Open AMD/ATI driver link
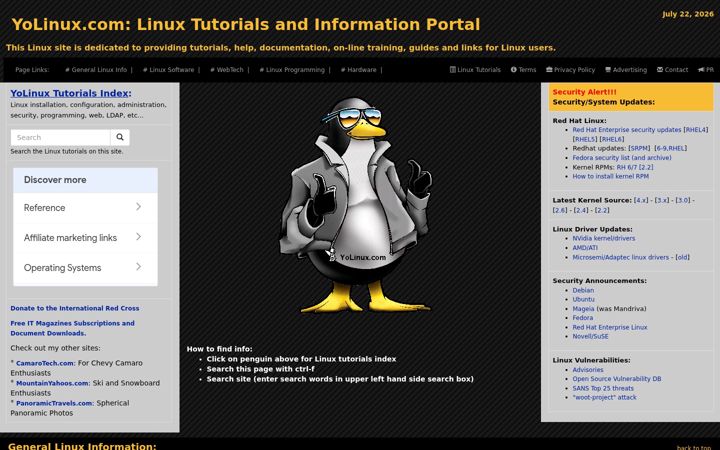This screenshot has width=720, height=450. point(585,248)
